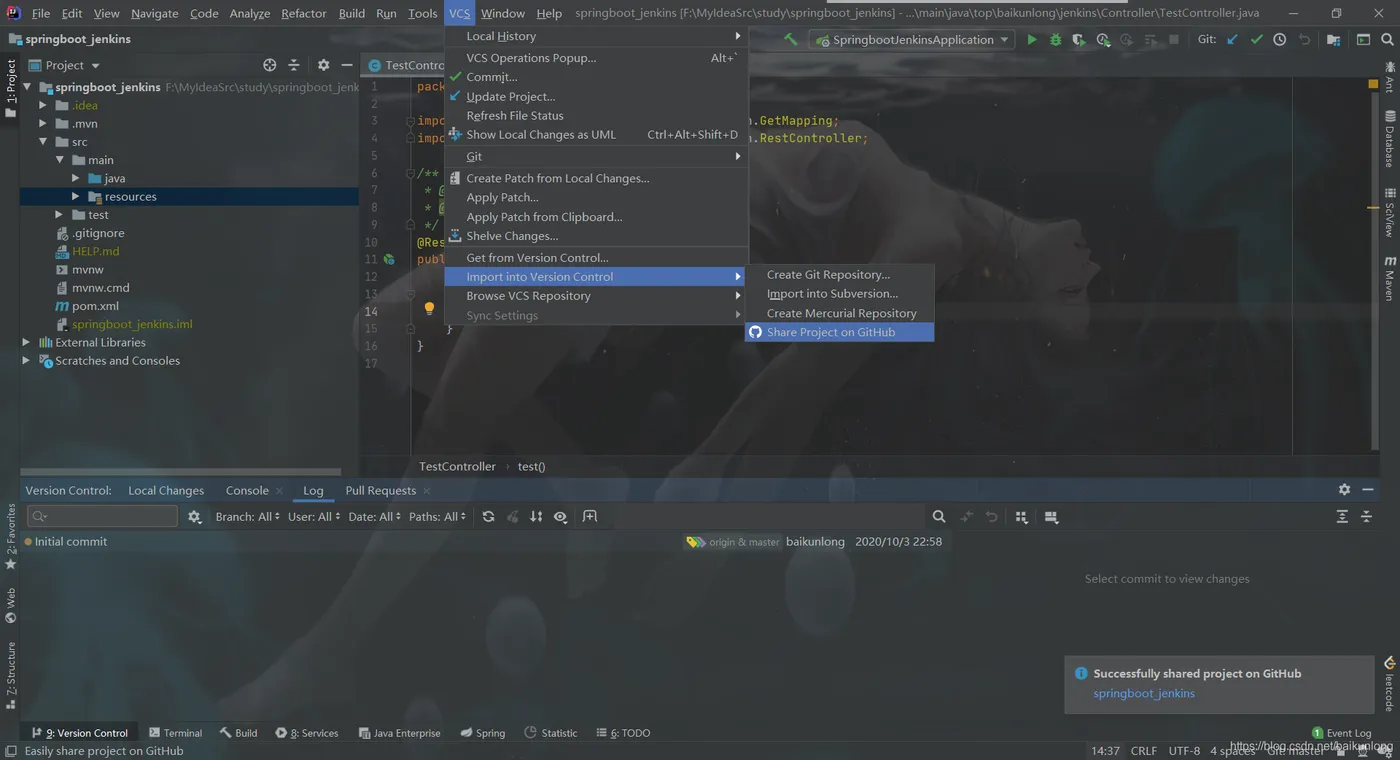The image size is (1400, 760).
Task: Refresh the Version Control log
Action: (488, 517)
